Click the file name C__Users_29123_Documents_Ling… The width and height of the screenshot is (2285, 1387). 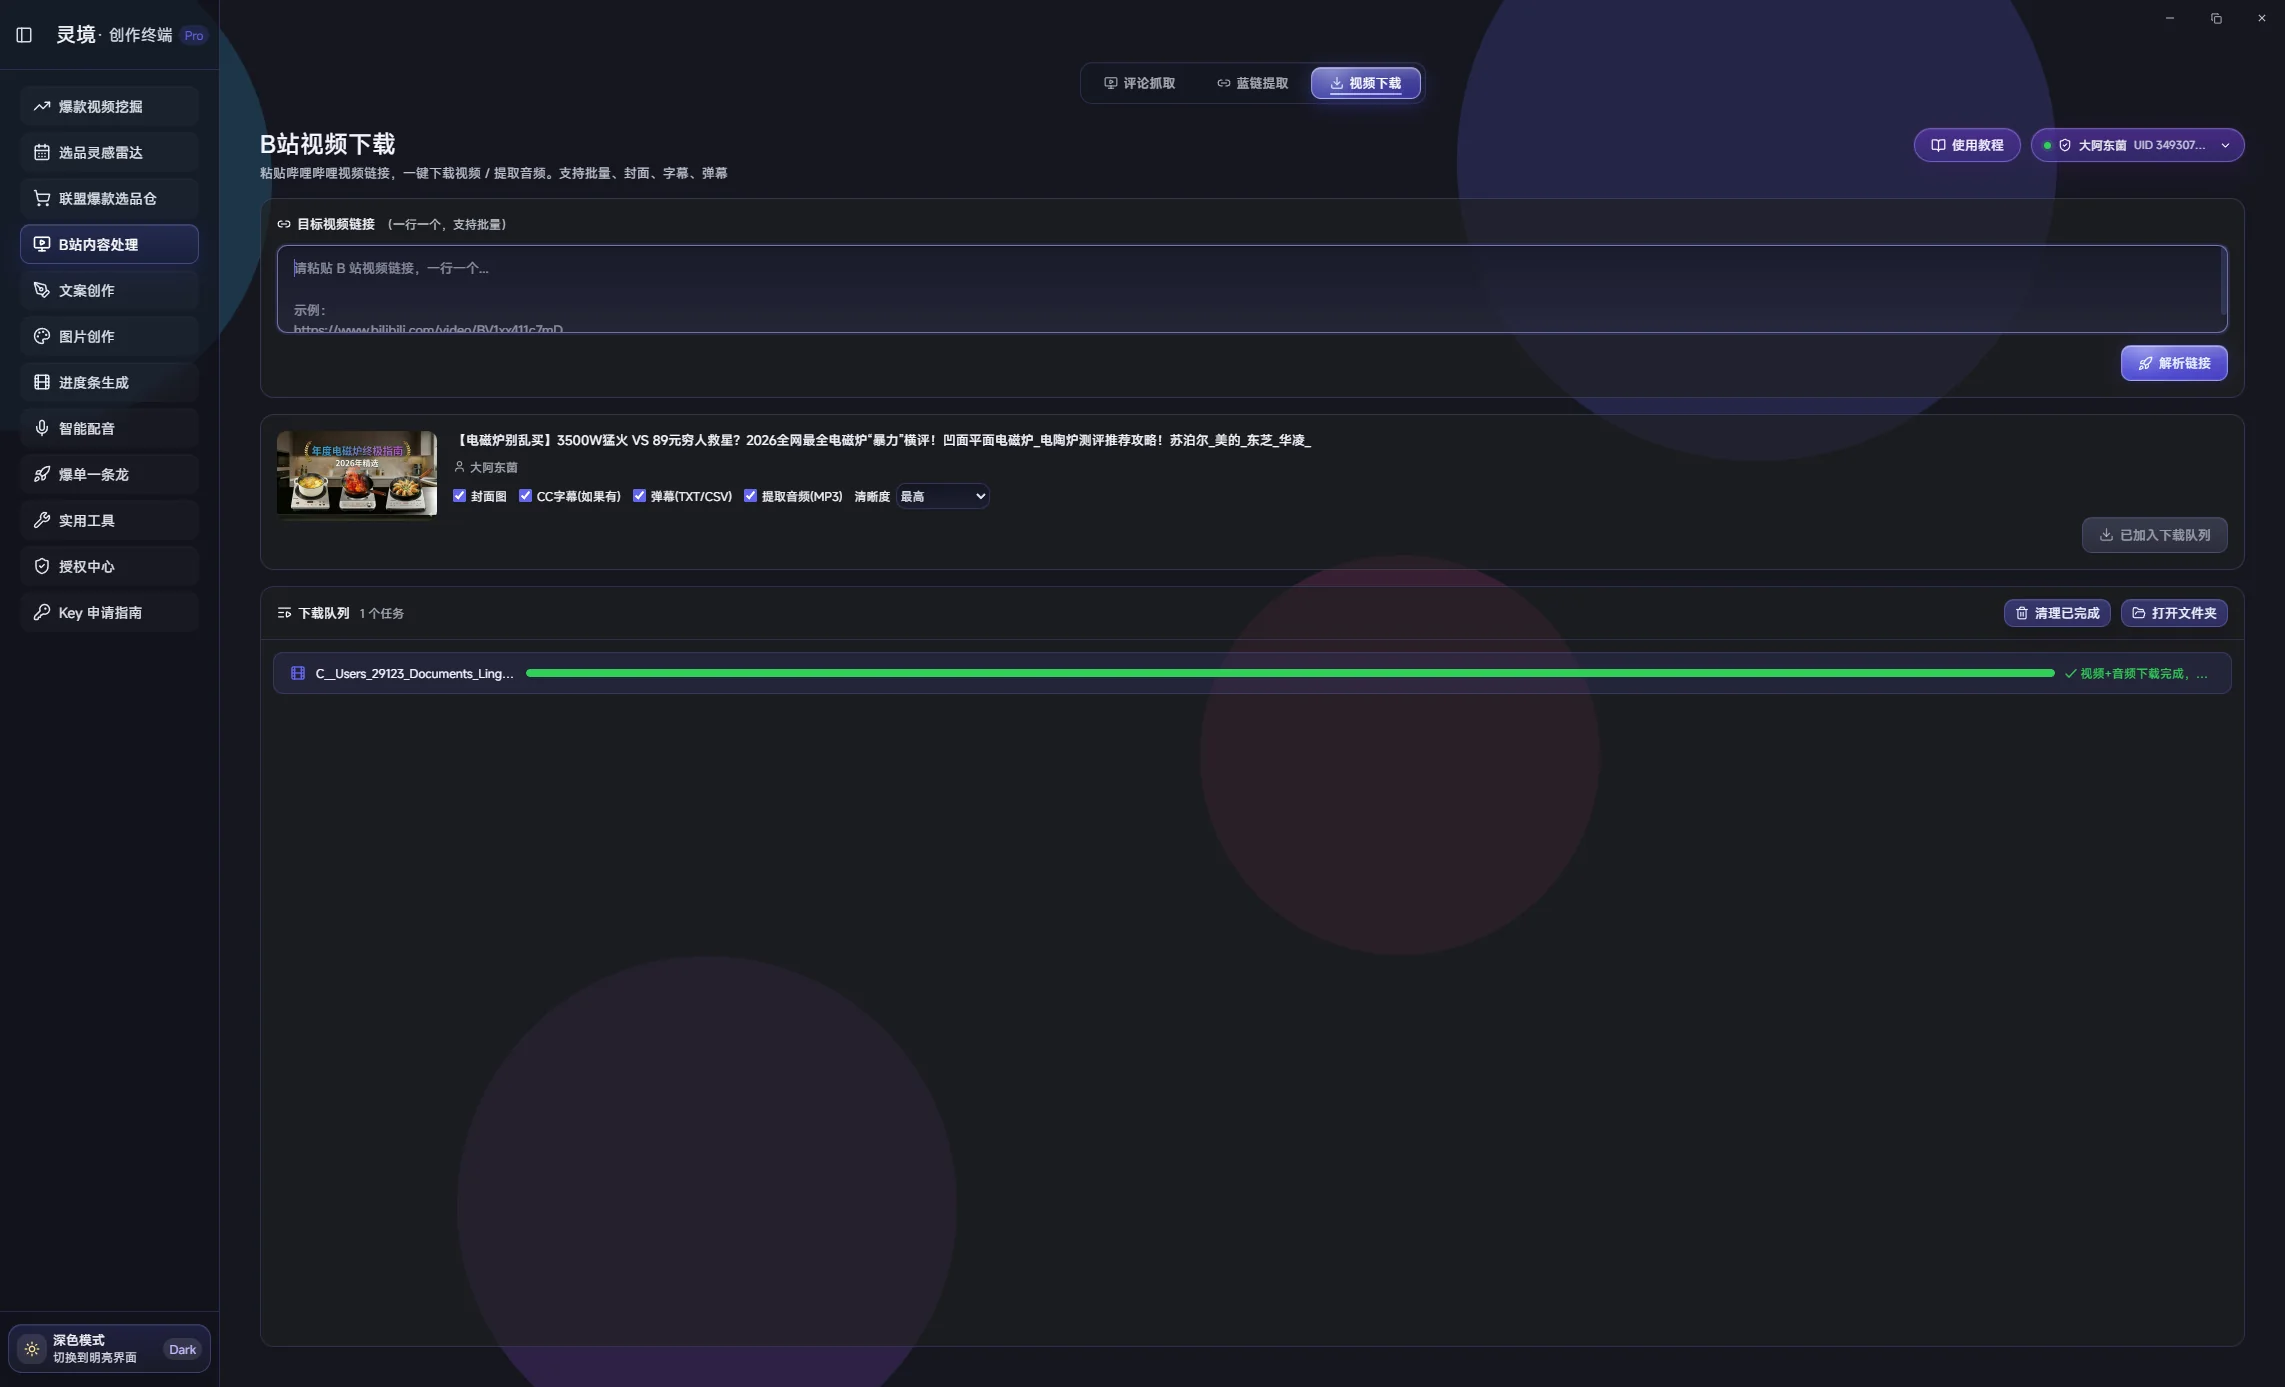414,673
